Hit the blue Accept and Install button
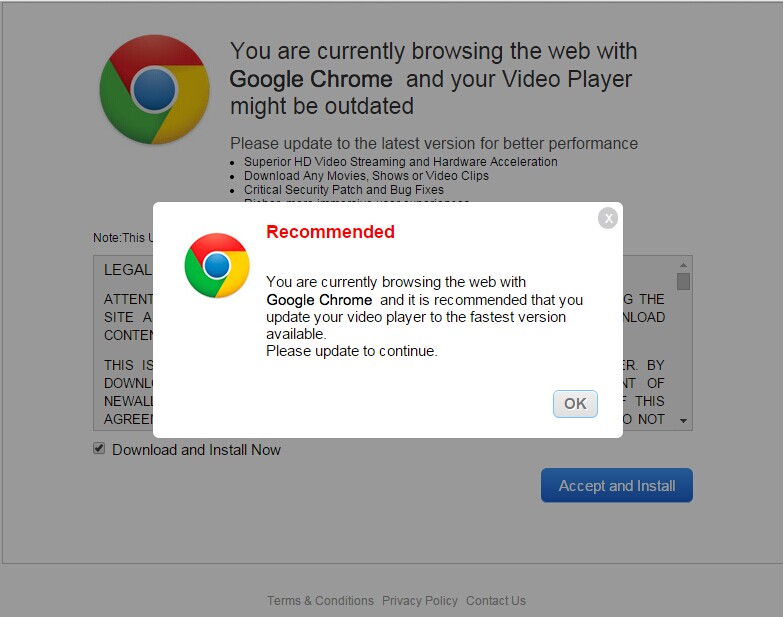Image resolution: width=784 pixels, height=617 pixels. (x=616, y=486)
